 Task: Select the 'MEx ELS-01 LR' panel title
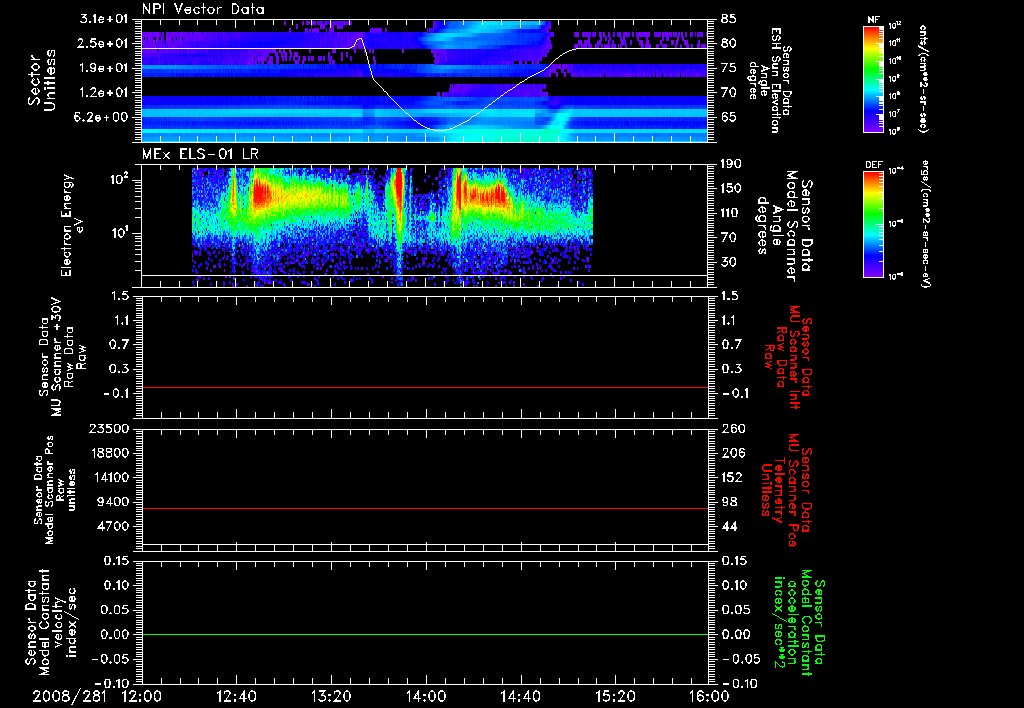(x=199, y=154)
